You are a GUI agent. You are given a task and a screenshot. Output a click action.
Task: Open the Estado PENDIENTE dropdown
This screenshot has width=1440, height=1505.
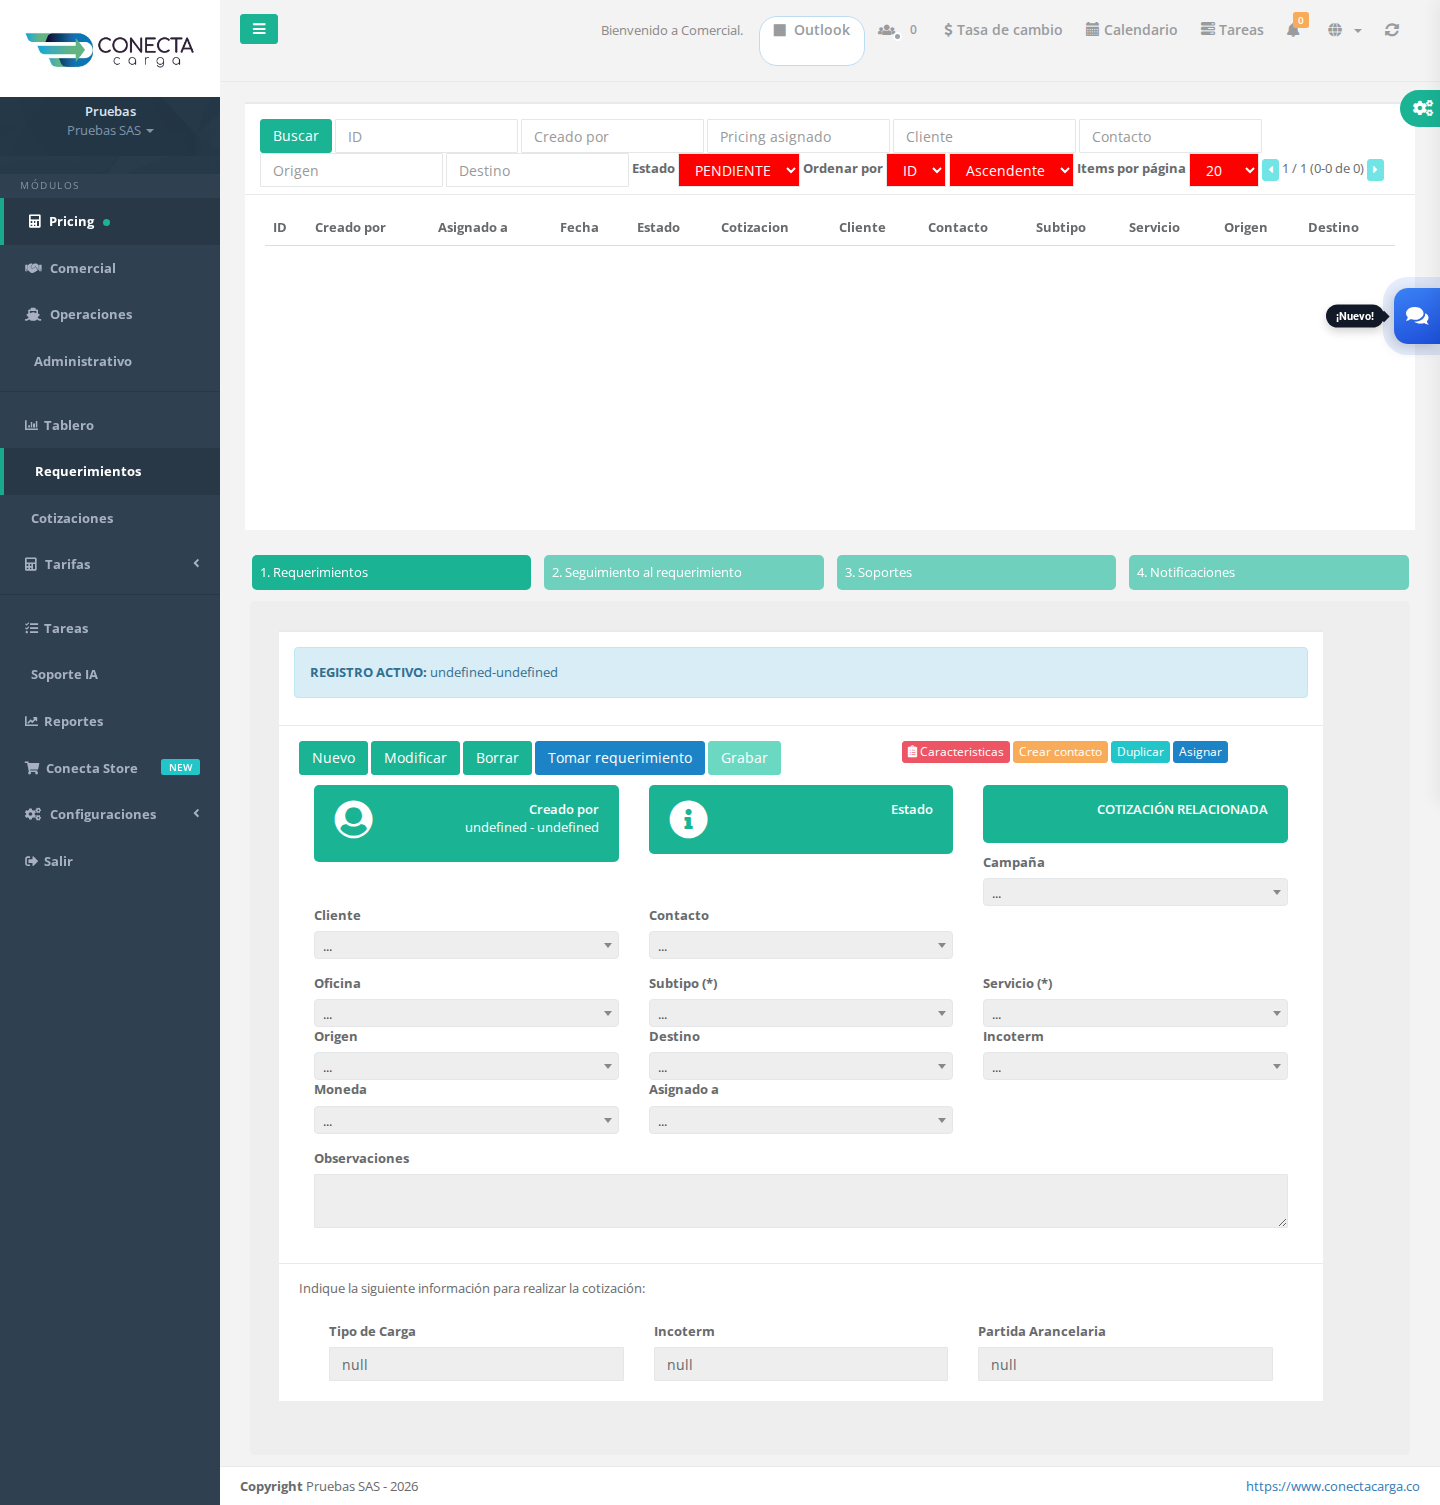[739, 170]
